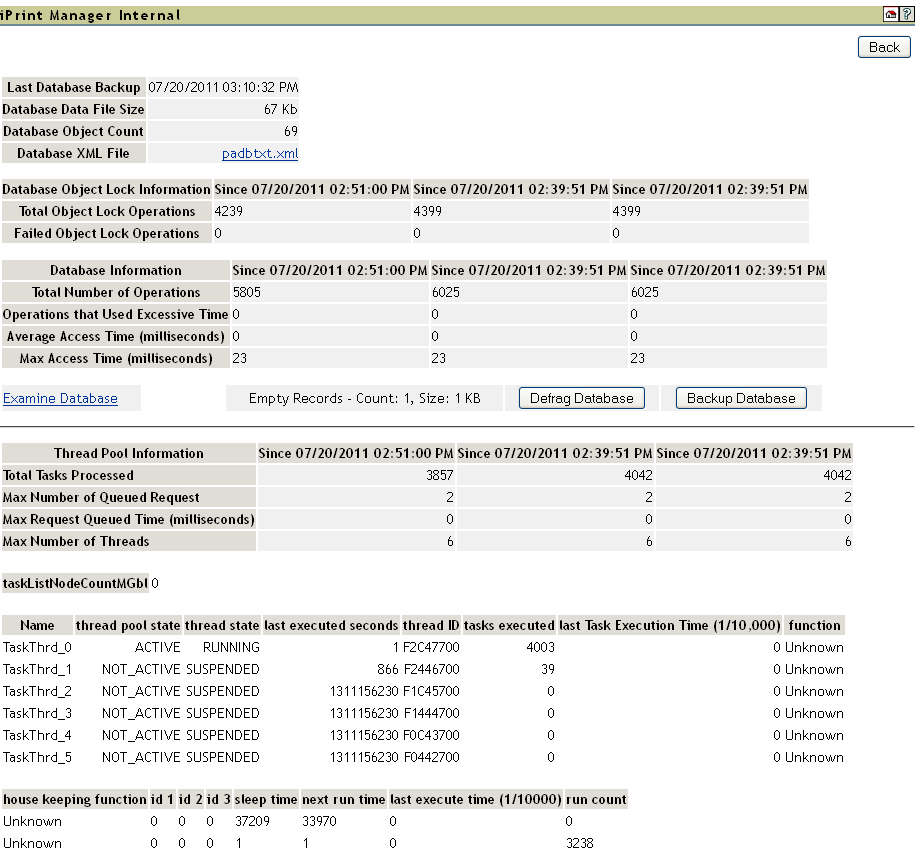Click the Database Object Lock Information header
This screenshot has height=868, width=915.
106,189
